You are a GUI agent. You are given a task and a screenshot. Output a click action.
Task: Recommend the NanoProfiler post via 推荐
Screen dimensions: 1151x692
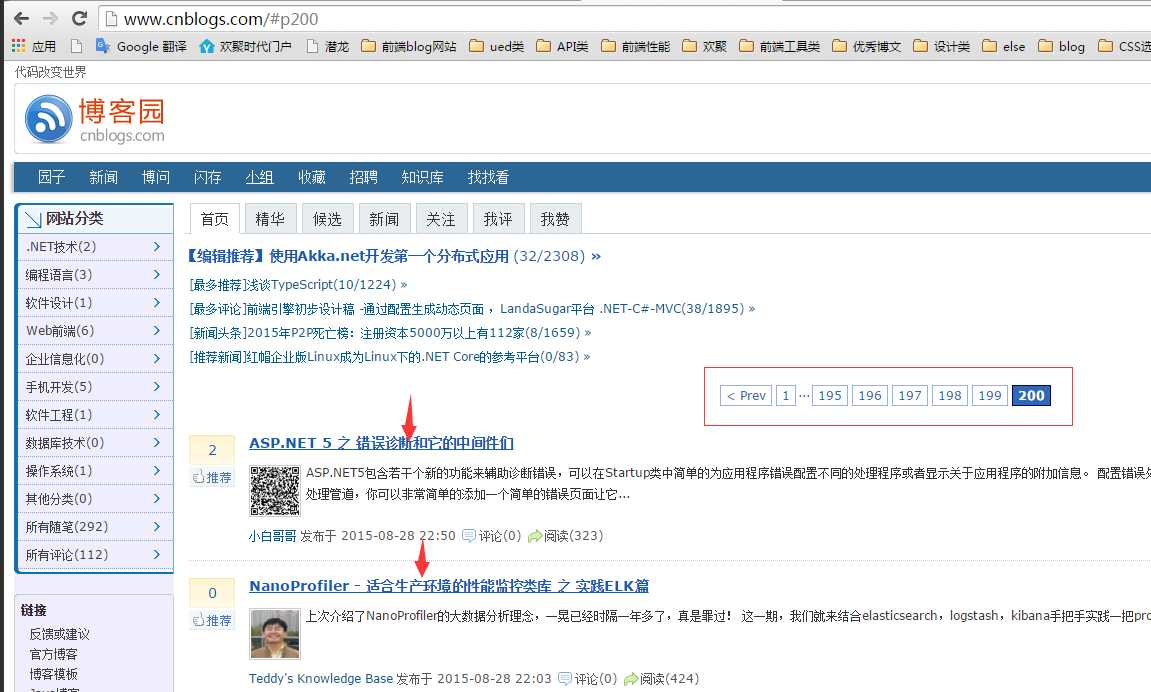click(212, 620)
